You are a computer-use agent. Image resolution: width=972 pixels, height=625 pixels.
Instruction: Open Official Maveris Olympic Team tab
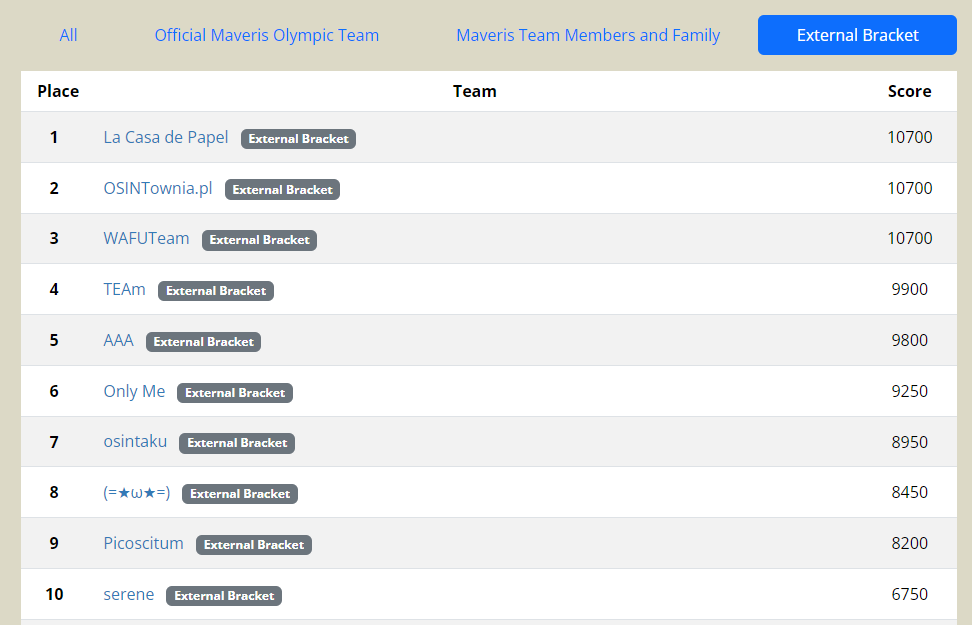tap(267, 35)
